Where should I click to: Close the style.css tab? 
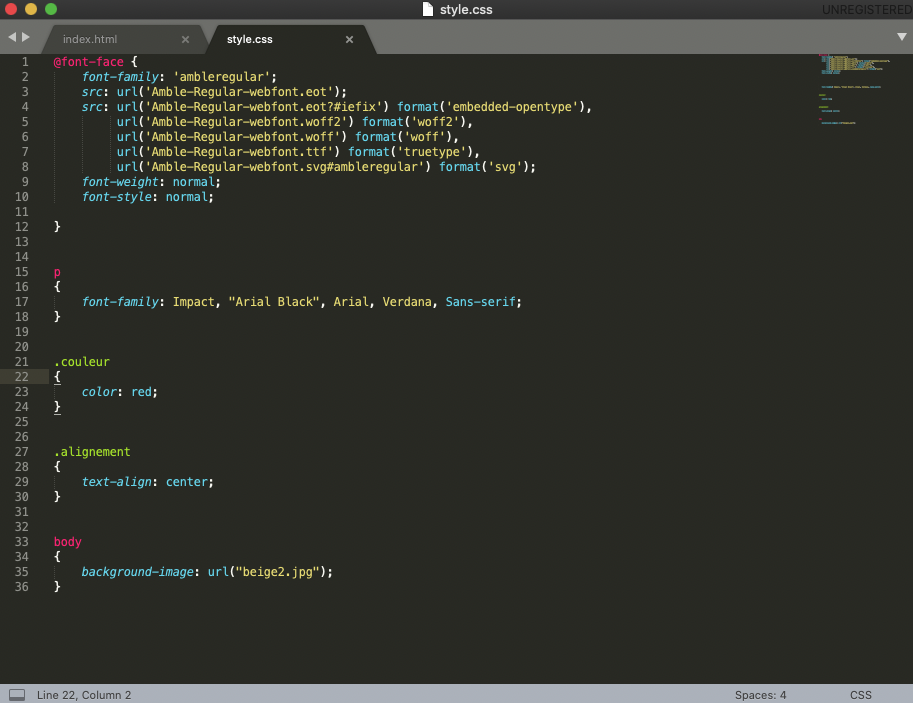[349, 40]
